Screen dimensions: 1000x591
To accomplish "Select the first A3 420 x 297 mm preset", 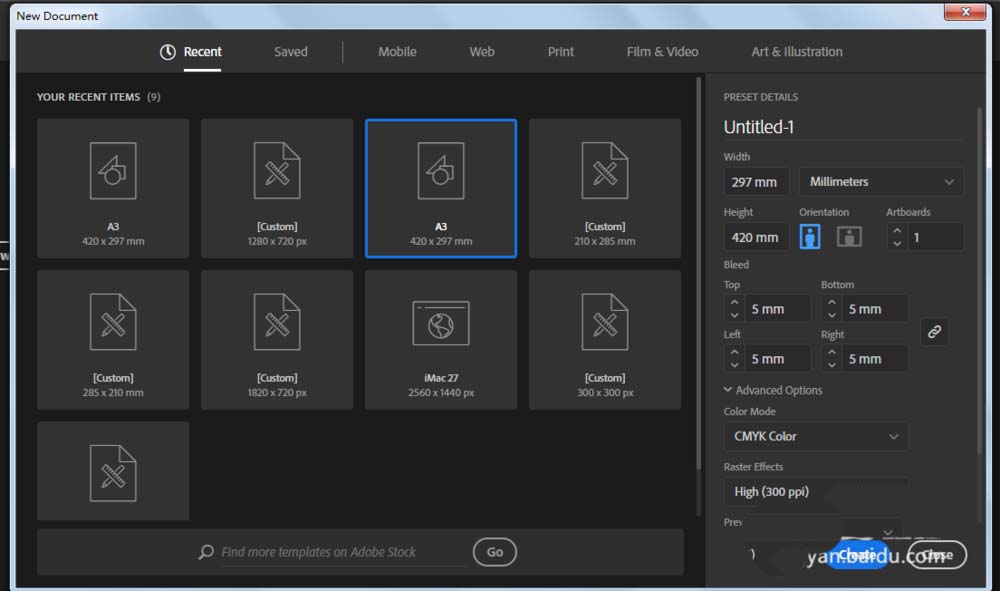I will (x=113, y=188).
